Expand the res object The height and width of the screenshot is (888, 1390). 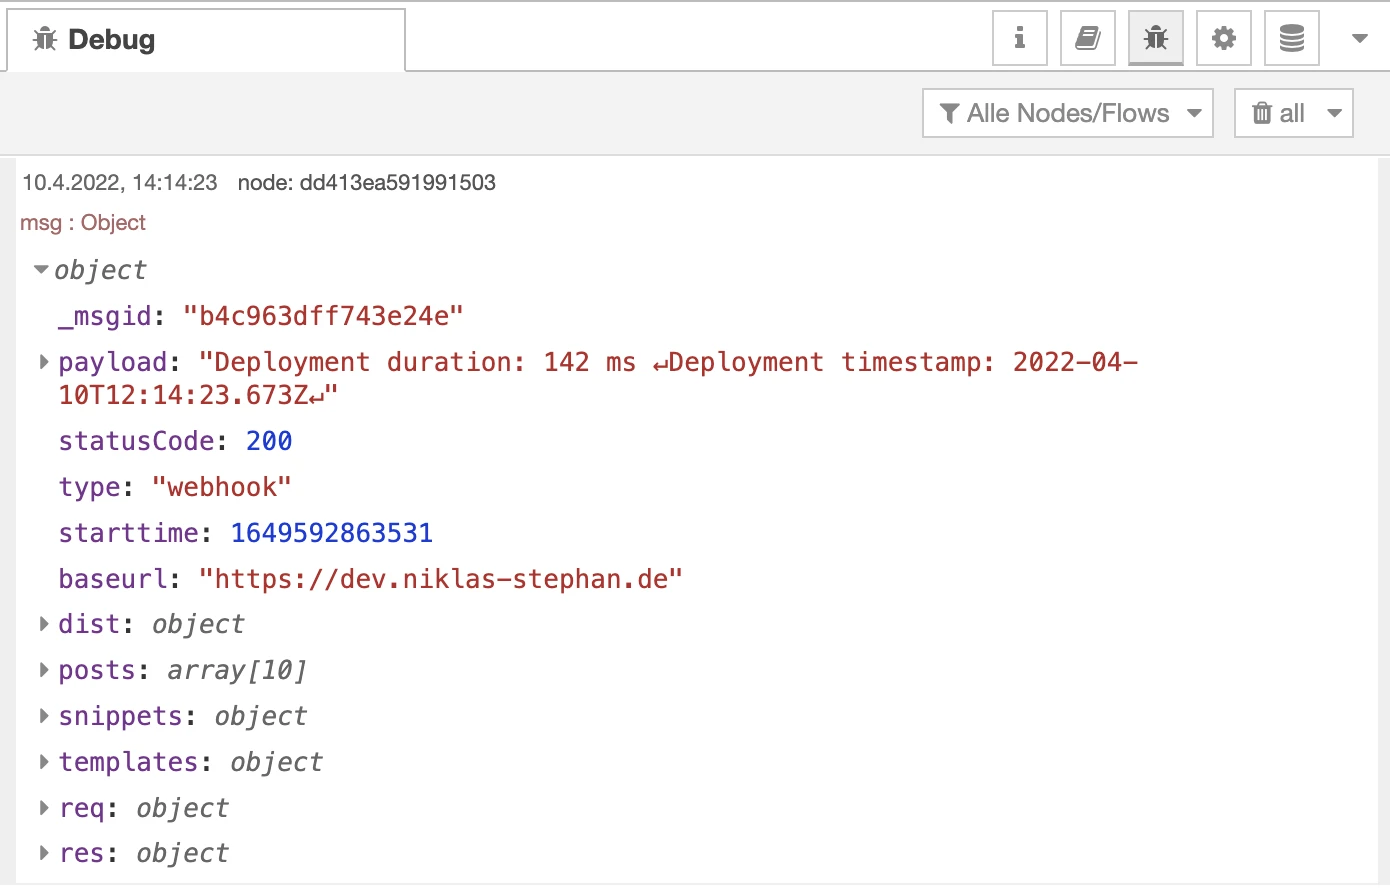44,853
